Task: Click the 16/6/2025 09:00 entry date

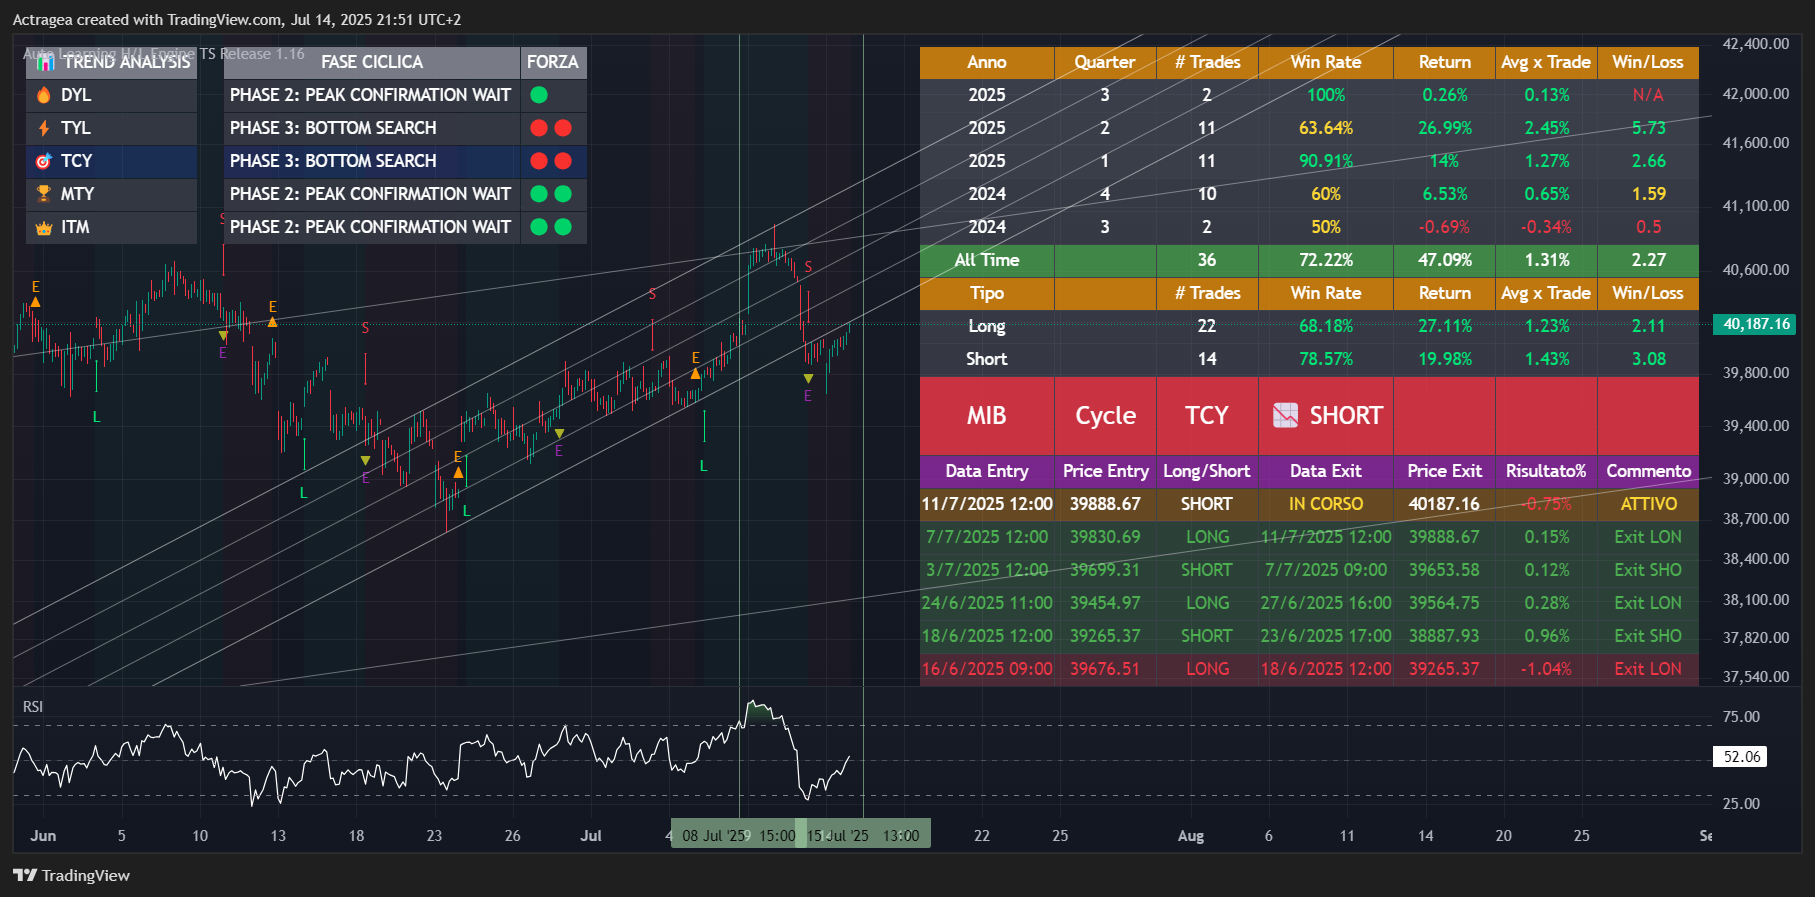Action: (x=987, y=669)
